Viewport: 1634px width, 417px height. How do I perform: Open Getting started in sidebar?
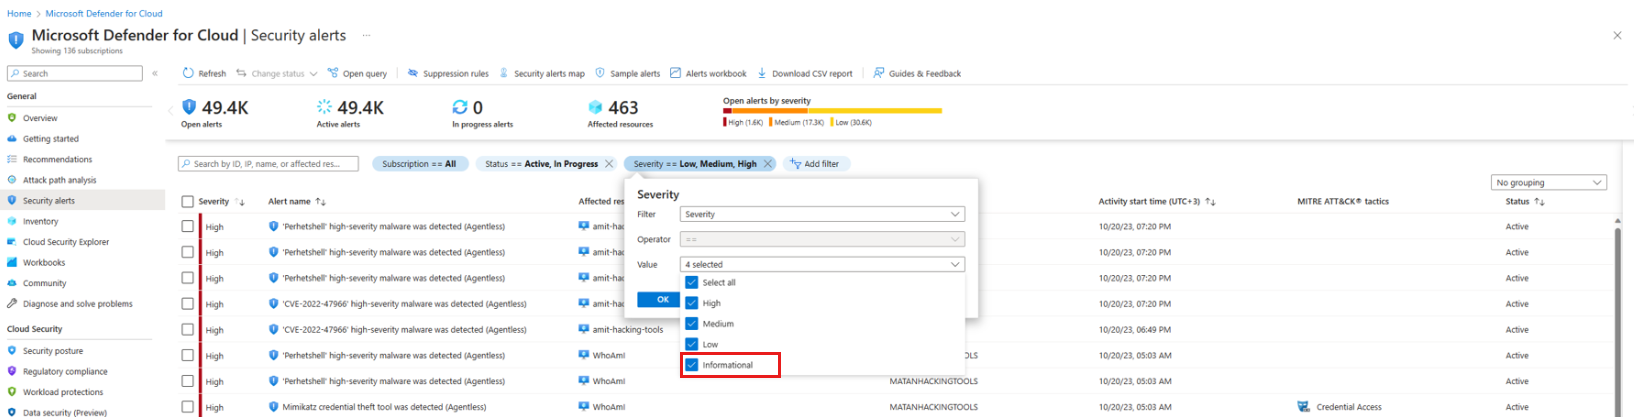[x=50, y=139]
